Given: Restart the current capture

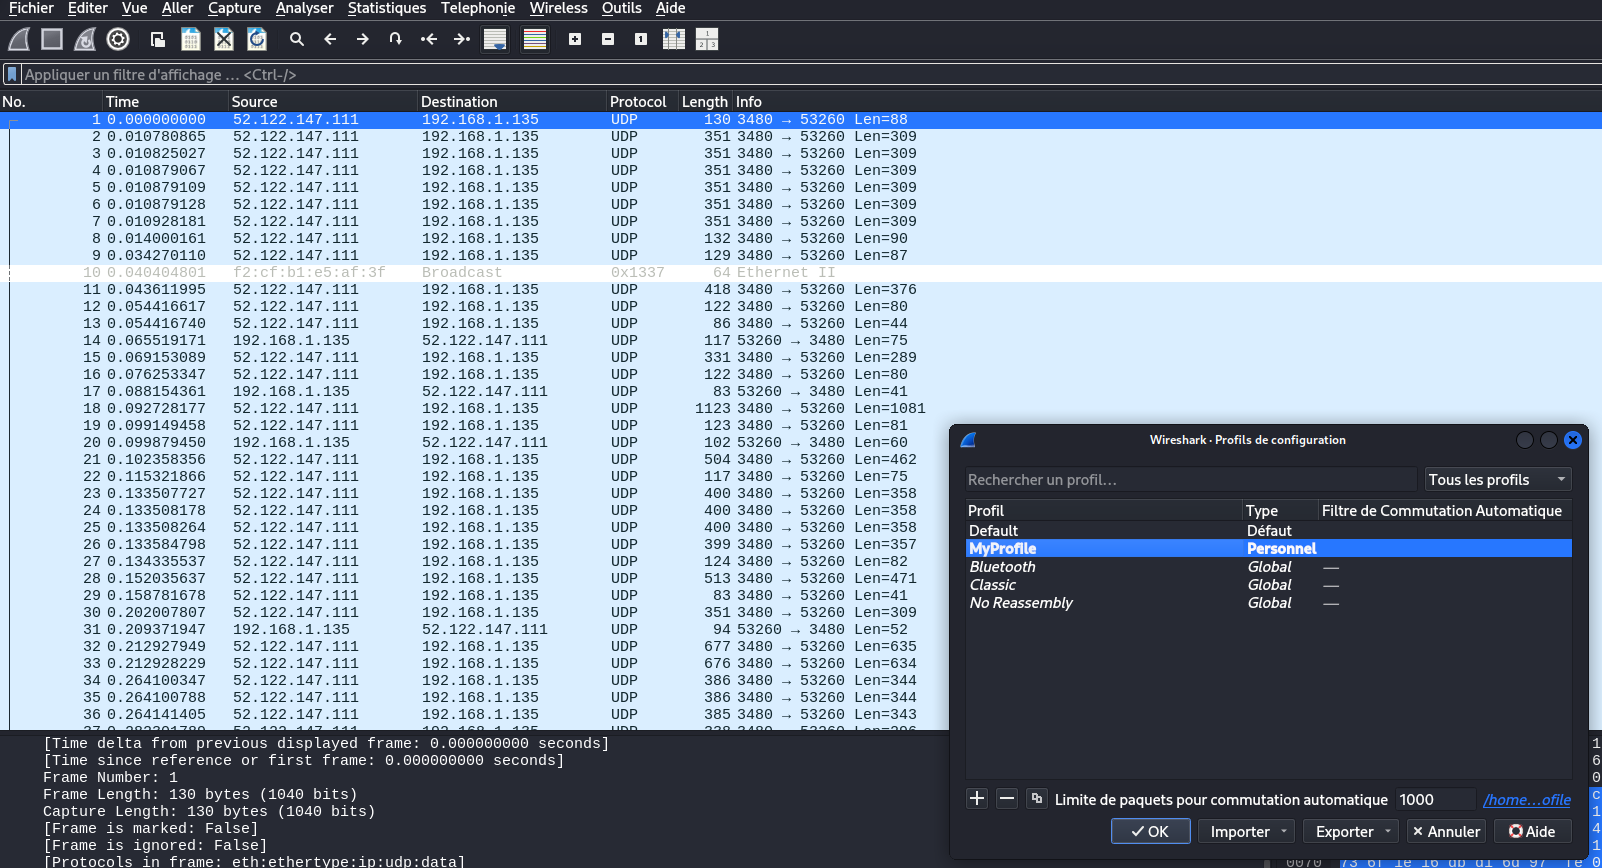Looking at the screenshot, I should tap(85, 39).
